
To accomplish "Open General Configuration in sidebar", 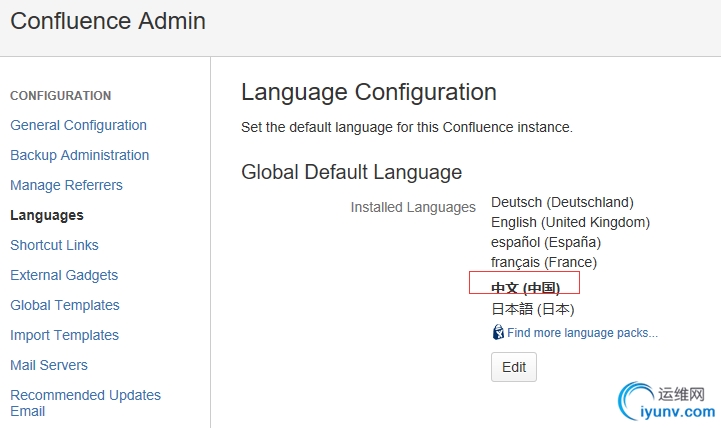I will (x=78, y=125).
